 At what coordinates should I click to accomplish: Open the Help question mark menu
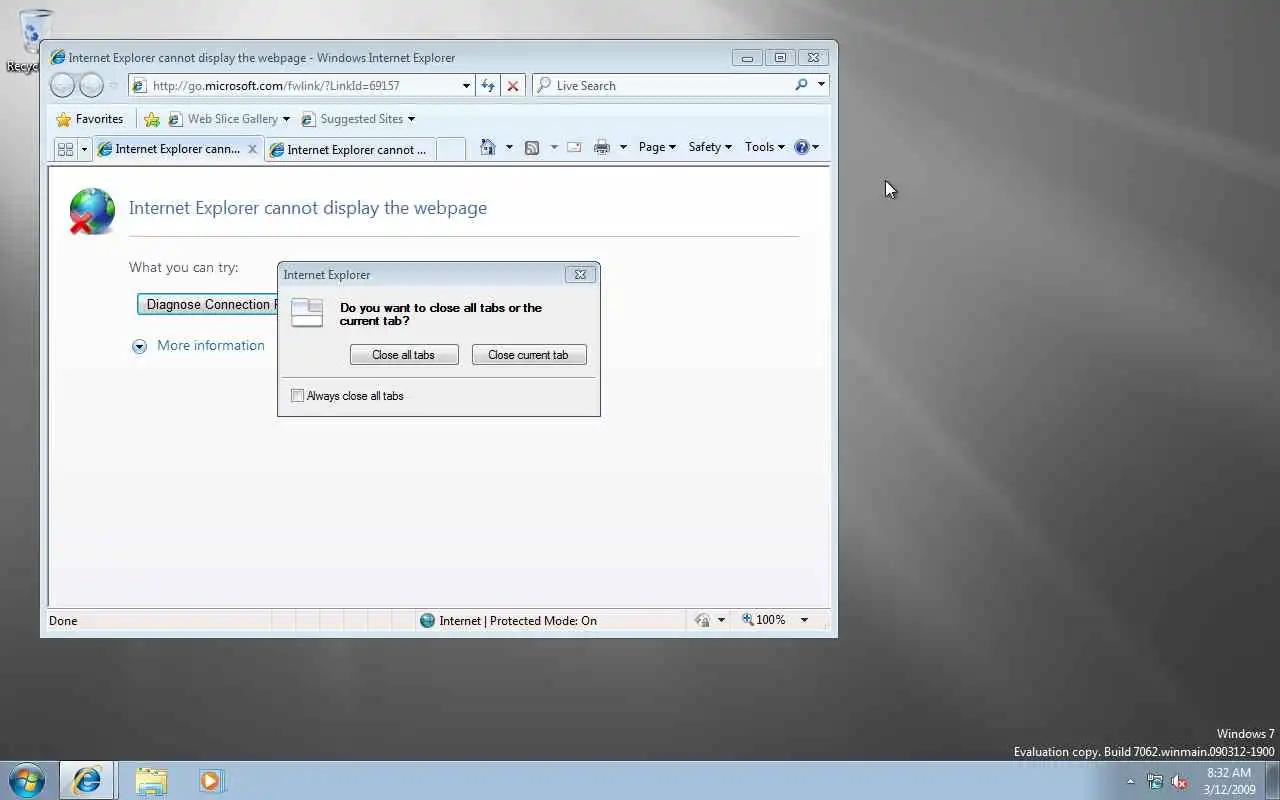coord(807,147)
